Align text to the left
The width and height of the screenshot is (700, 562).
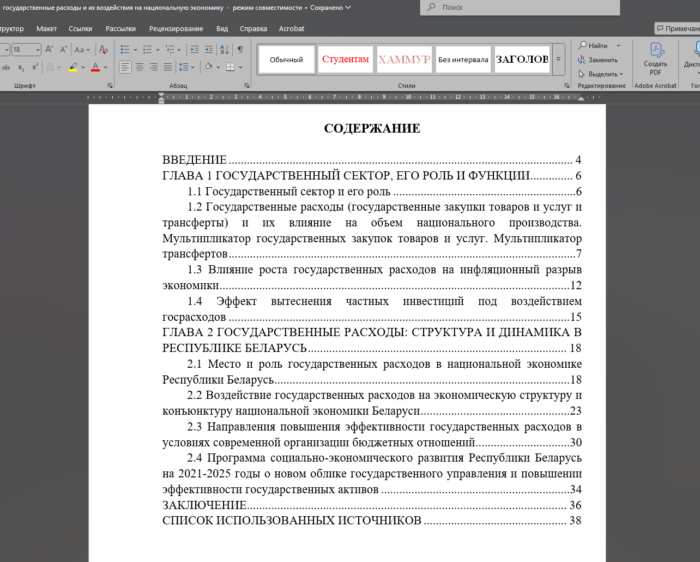125,67
